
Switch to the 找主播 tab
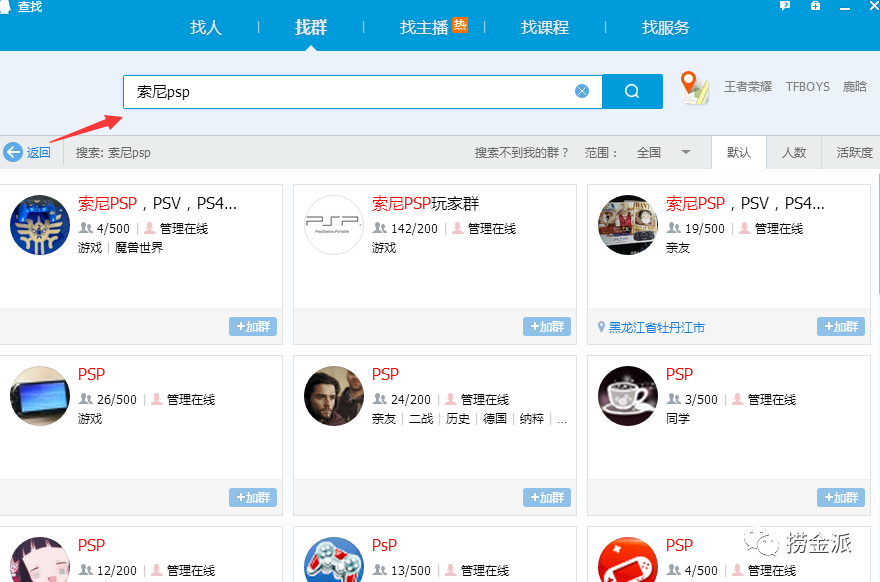[x=425, y=27]
